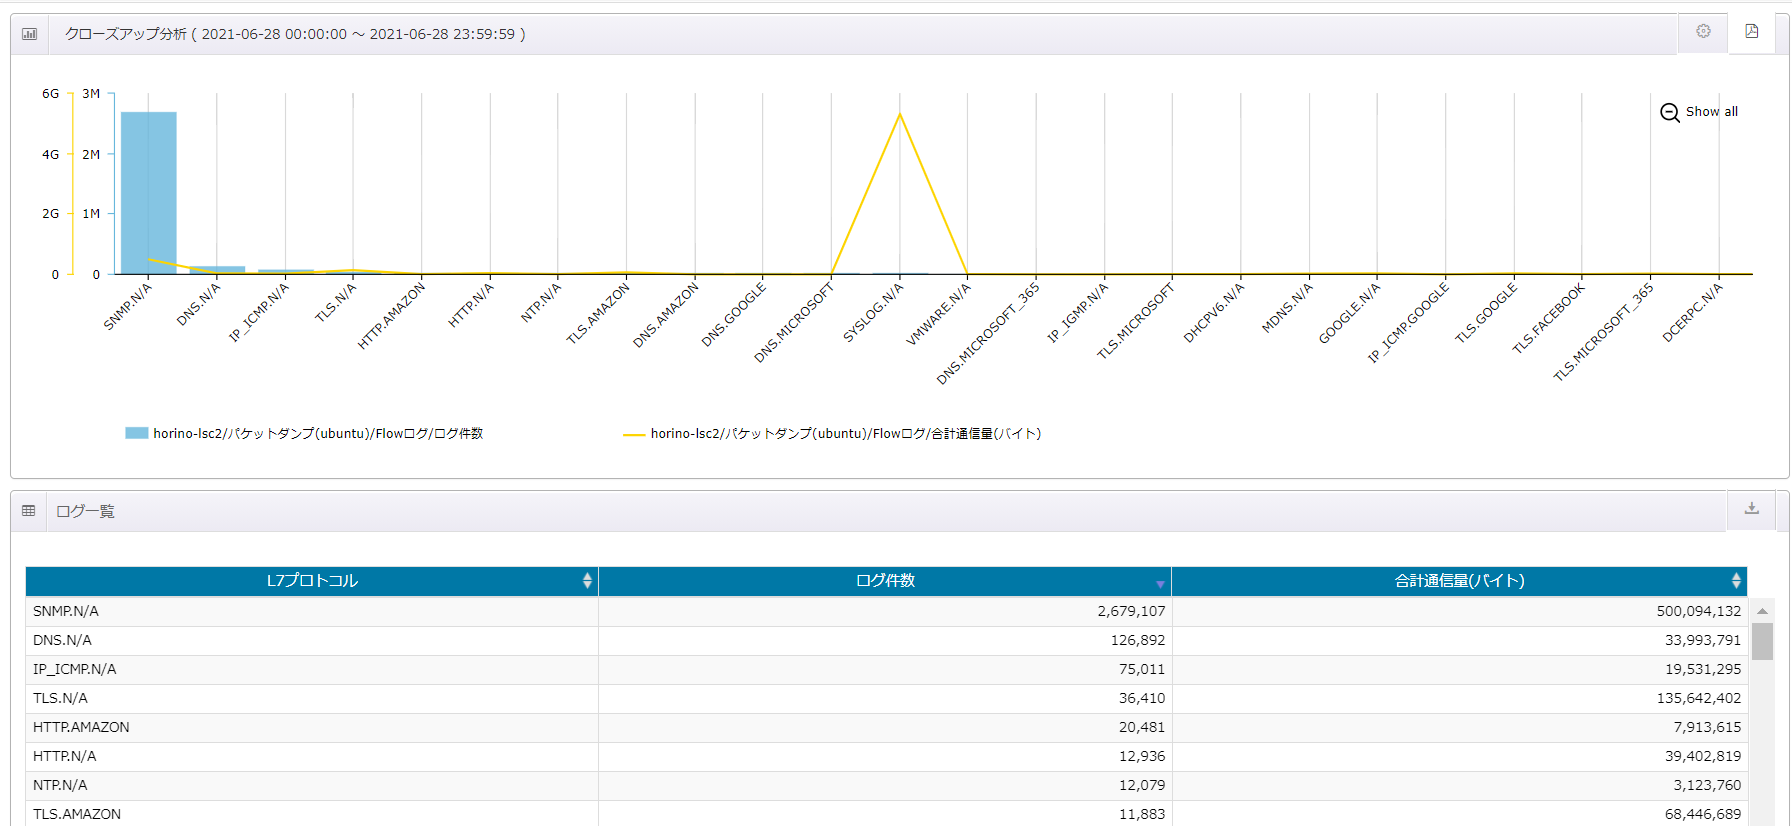
Task: Toggle ログ件数 legend series swatch
Action: point(136,433)
